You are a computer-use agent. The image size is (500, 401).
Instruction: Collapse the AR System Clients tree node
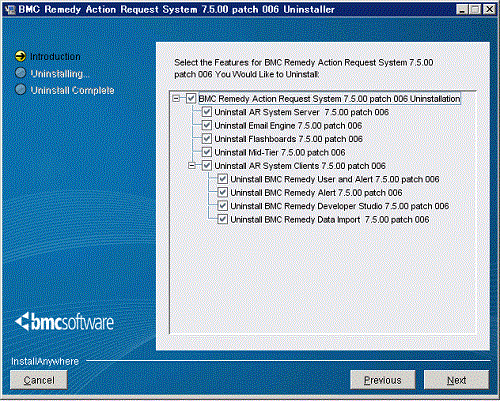pyautogui.click(x=192, y=166)
